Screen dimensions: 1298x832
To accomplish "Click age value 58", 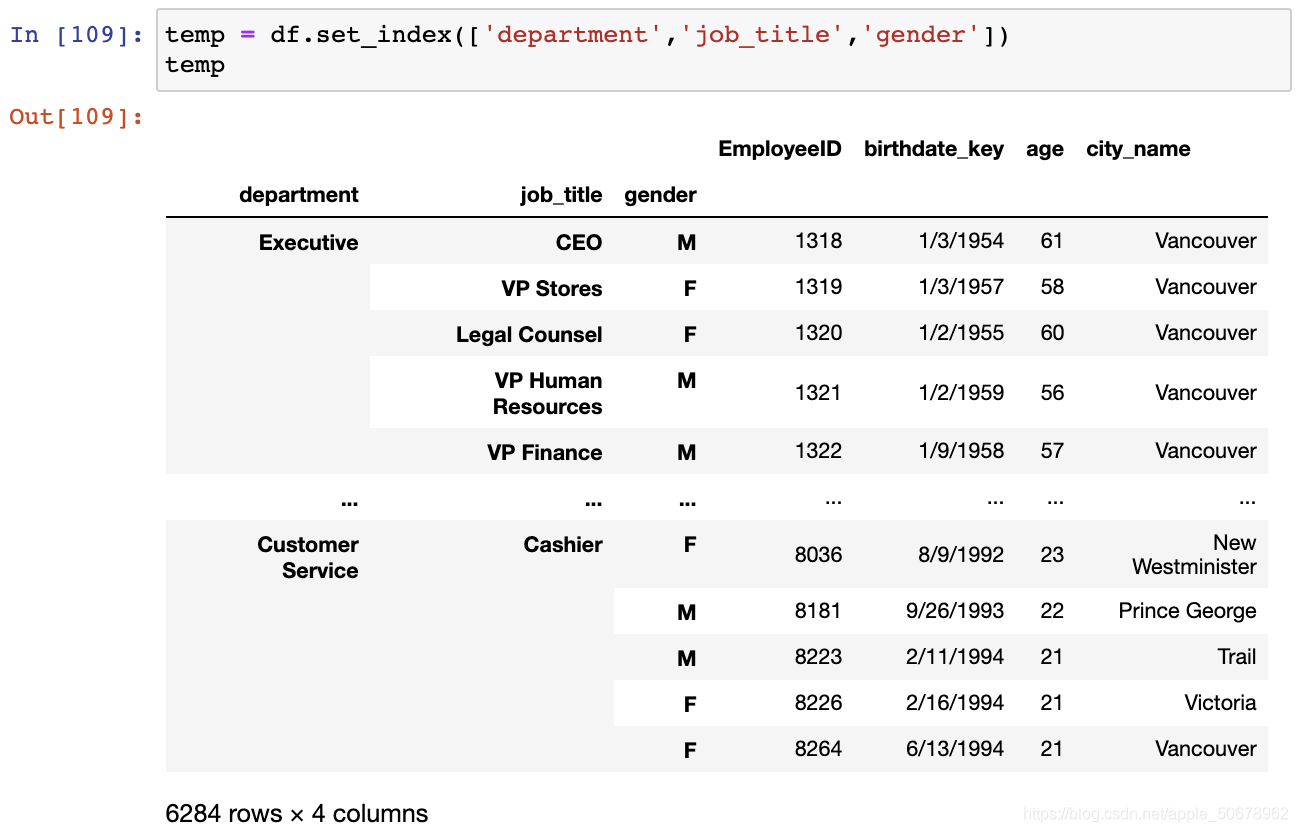I will (x=1052, y=287).
